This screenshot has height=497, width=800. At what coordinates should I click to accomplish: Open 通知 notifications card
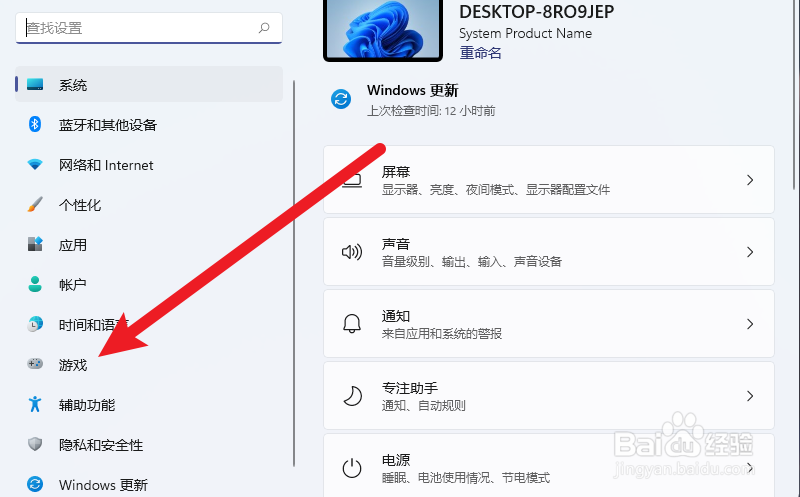pos(548,324)
